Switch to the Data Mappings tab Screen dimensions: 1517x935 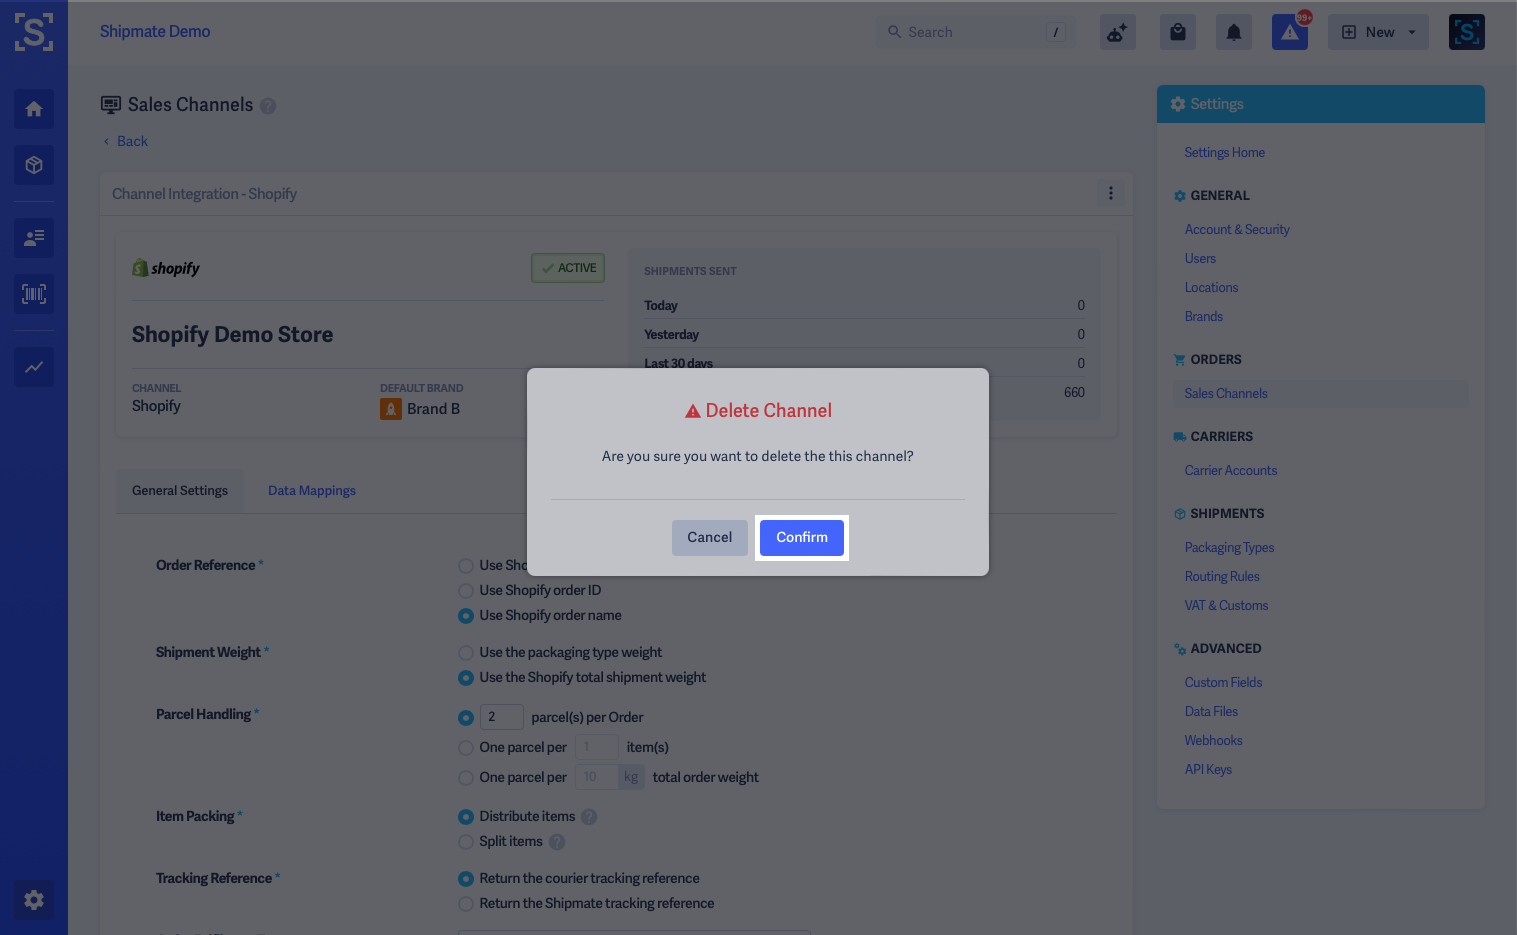311,490
